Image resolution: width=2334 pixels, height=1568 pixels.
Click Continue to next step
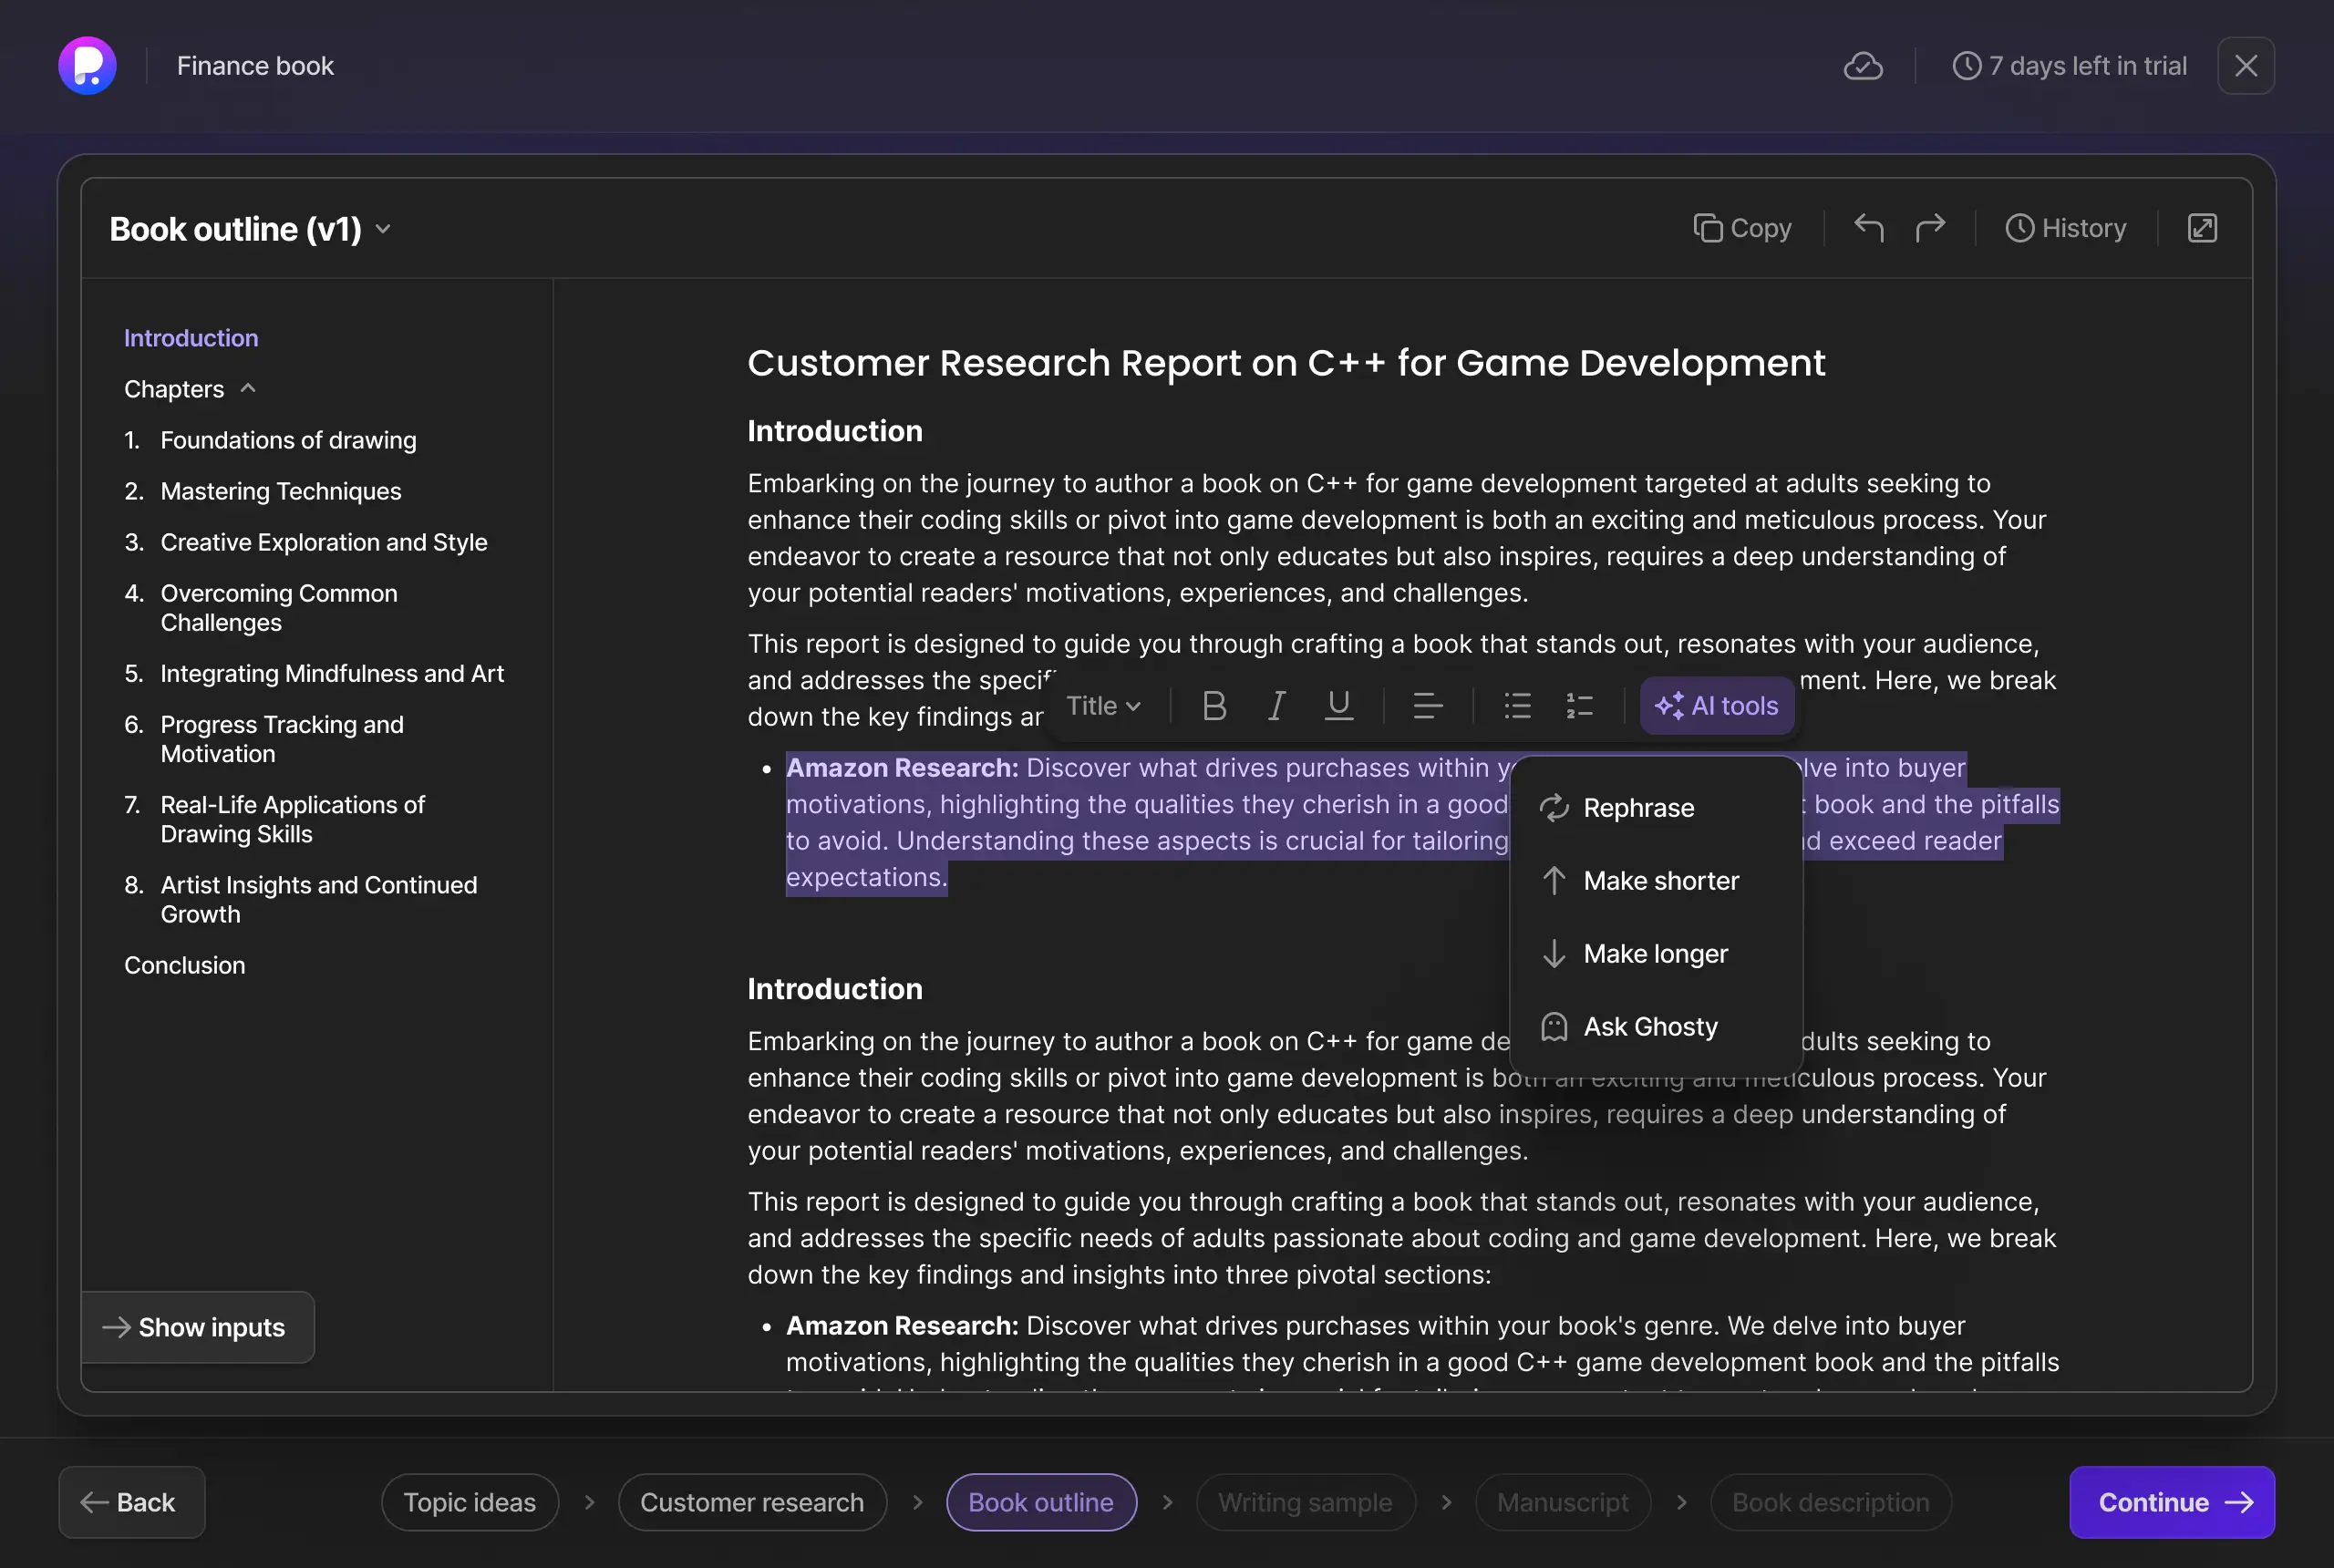tap(2172, 1502)
